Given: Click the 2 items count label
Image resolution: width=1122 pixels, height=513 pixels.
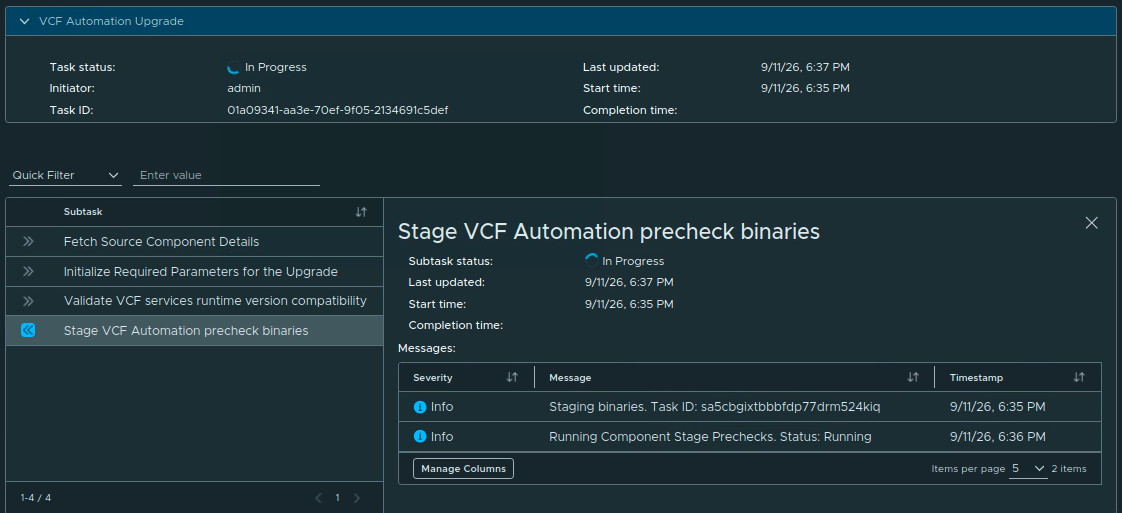Looking at the screenshot, I should [1069, 469].
